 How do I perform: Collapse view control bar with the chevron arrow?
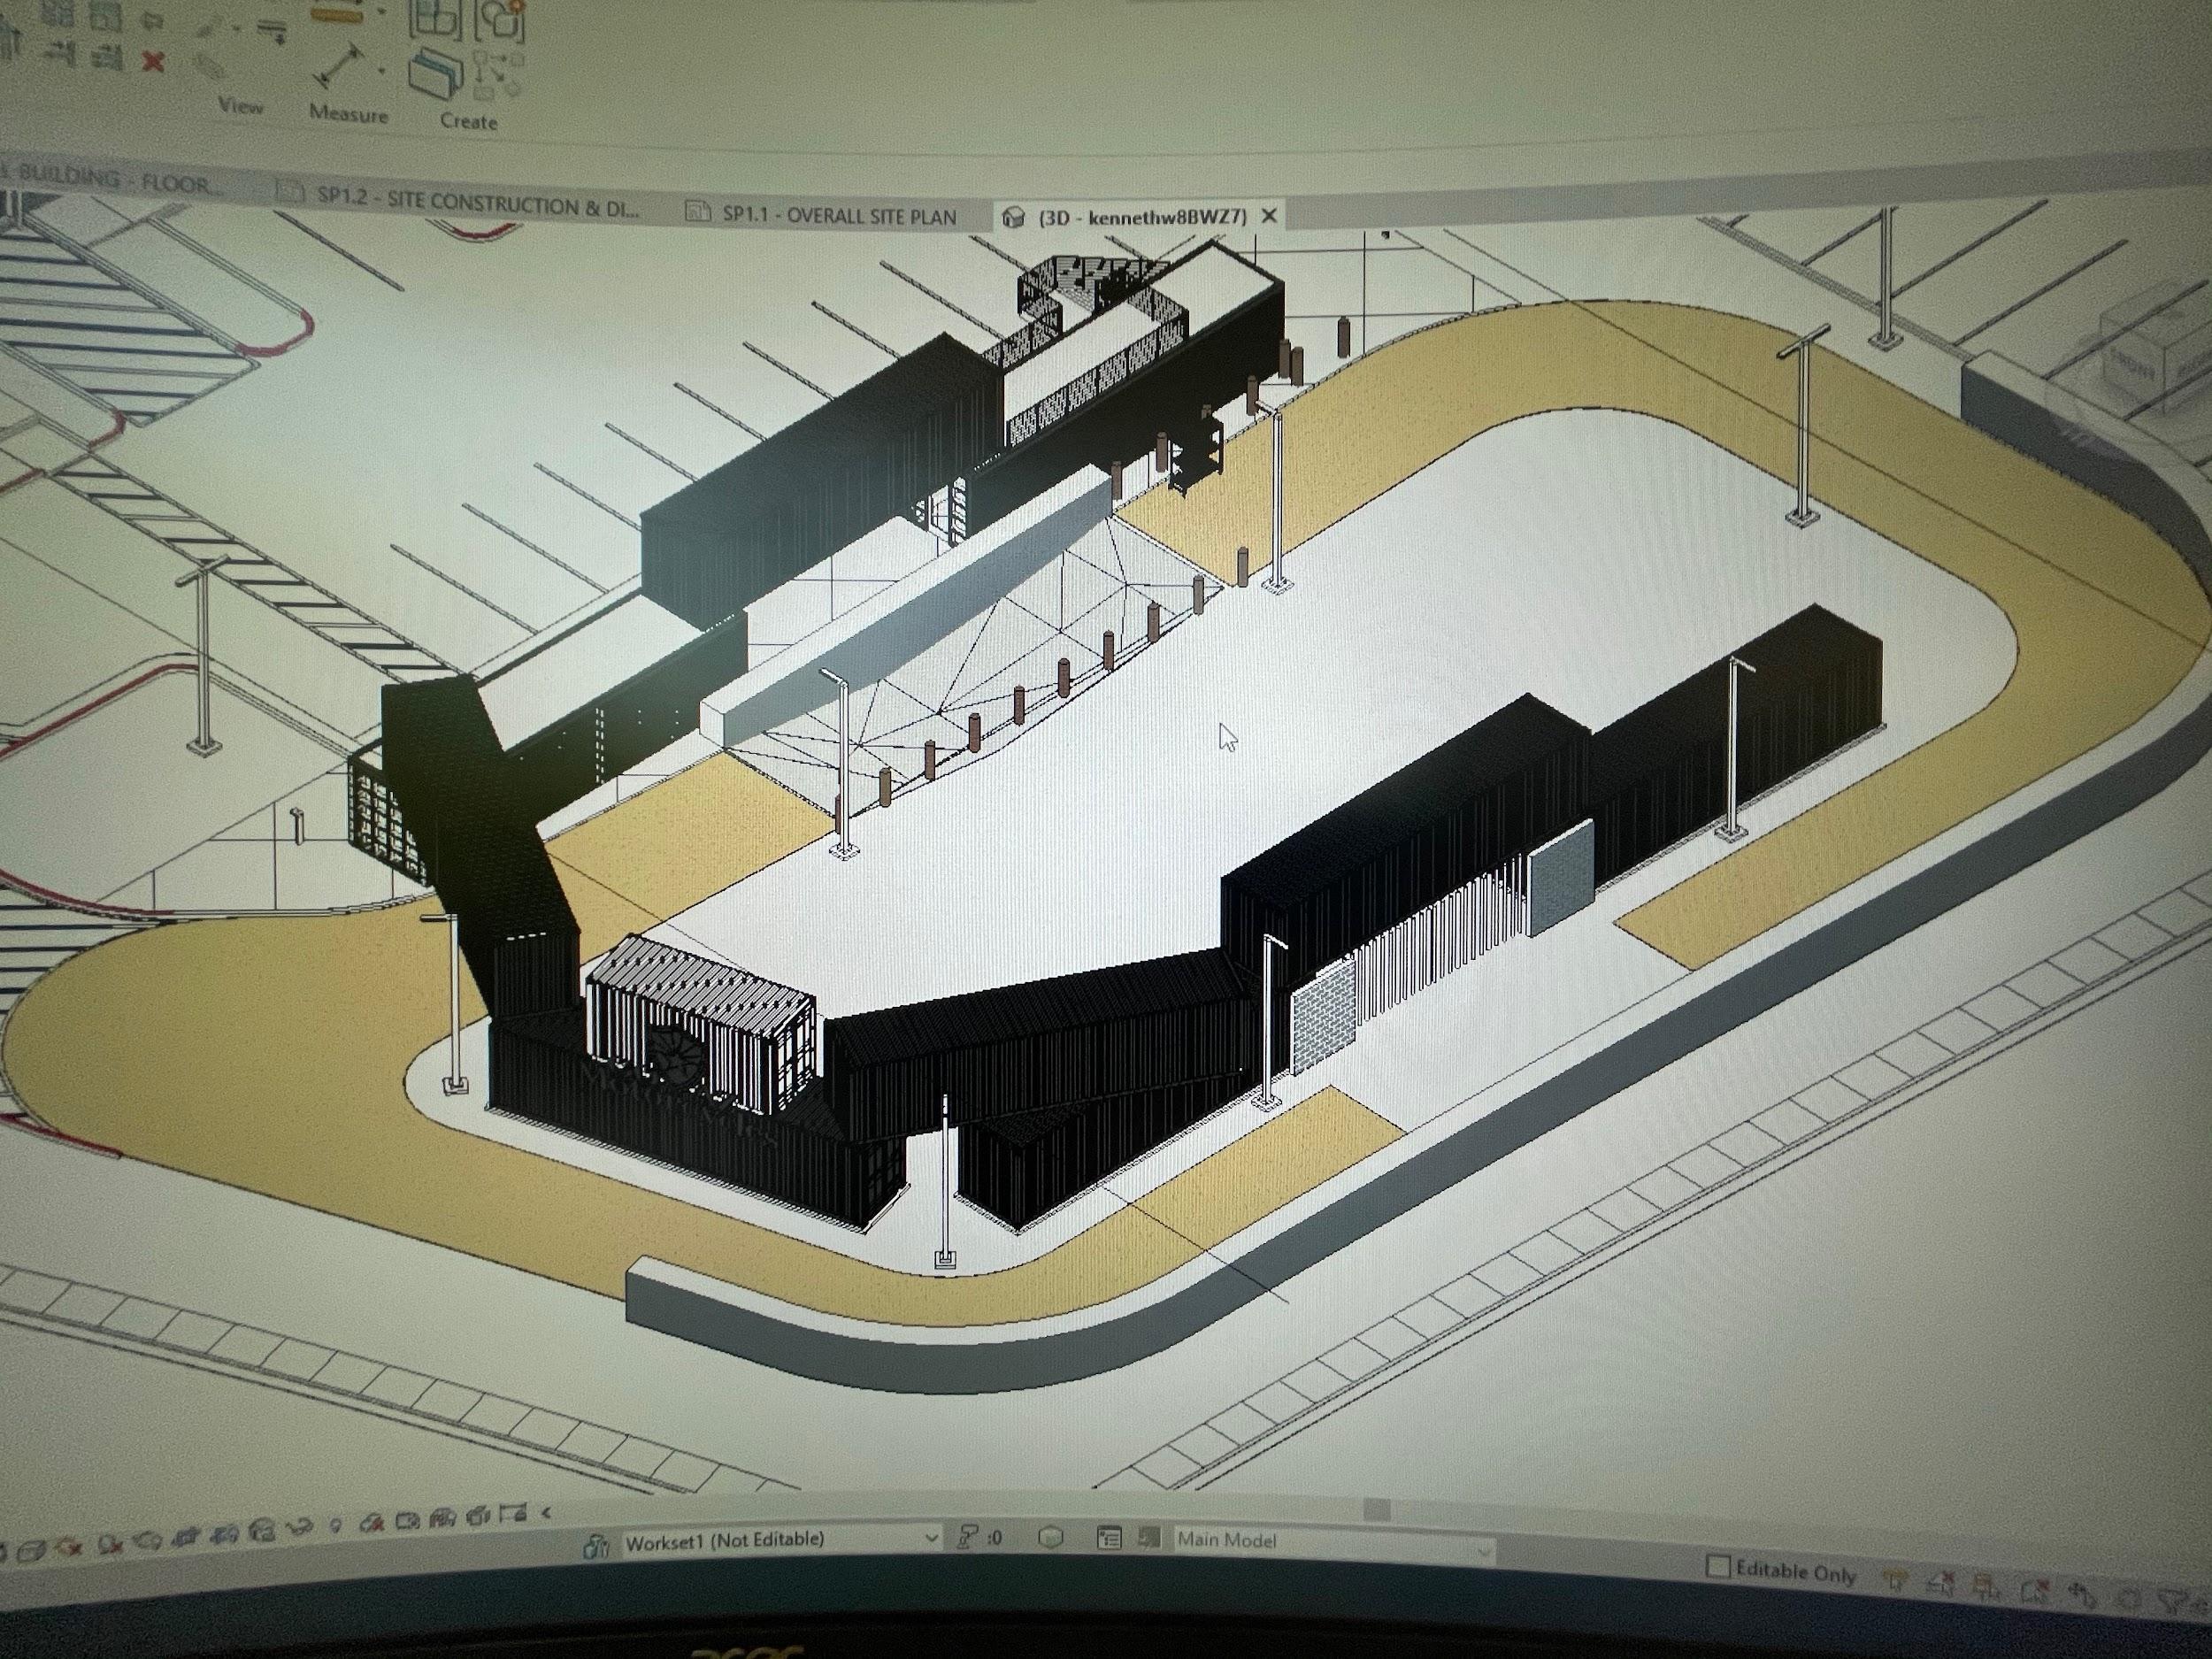pos(547,1513)
